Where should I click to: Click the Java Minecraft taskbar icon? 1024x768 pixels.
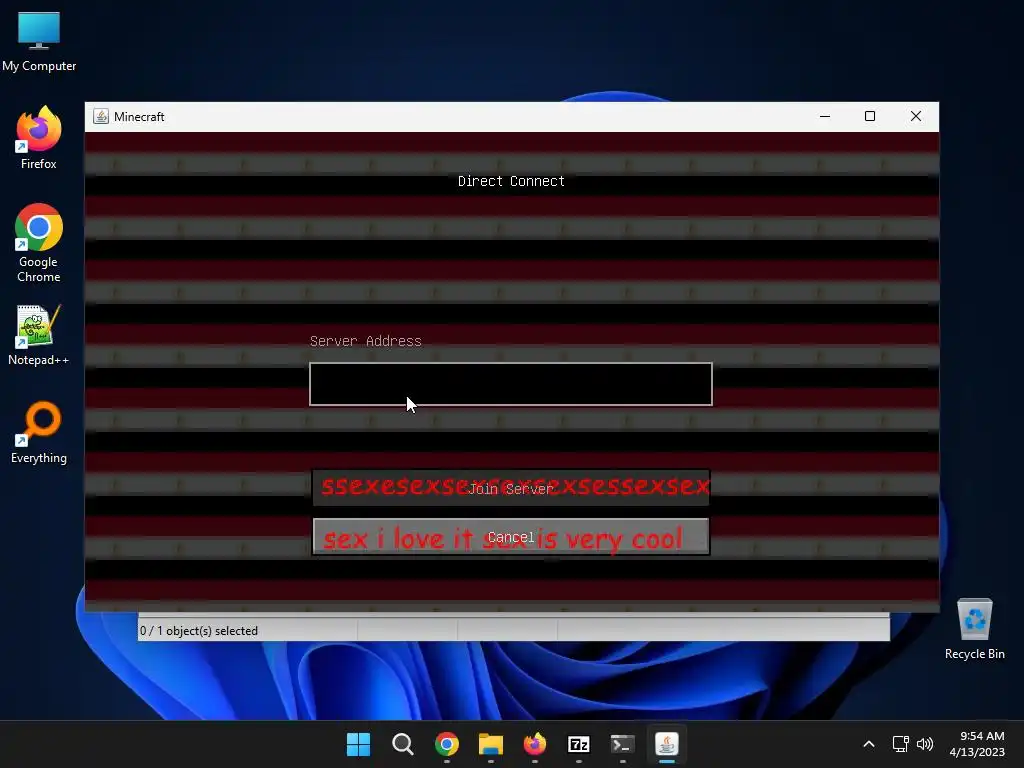tap(667, 744)
